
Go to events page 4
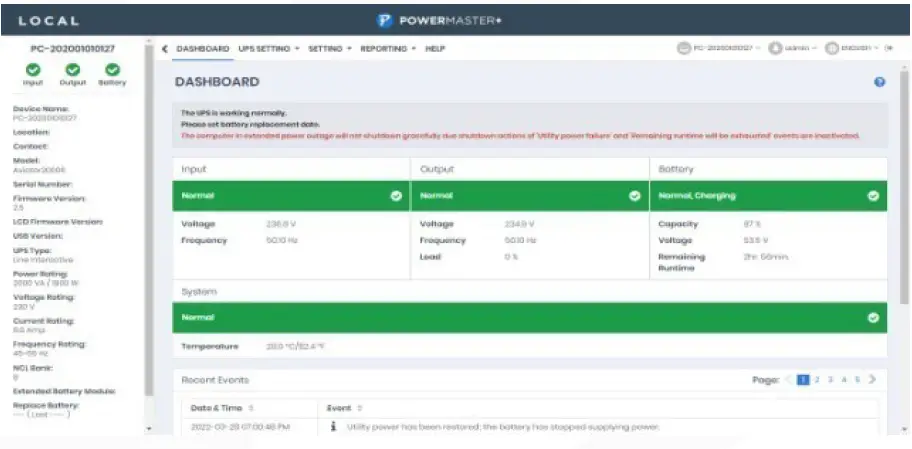pos(844,380)
